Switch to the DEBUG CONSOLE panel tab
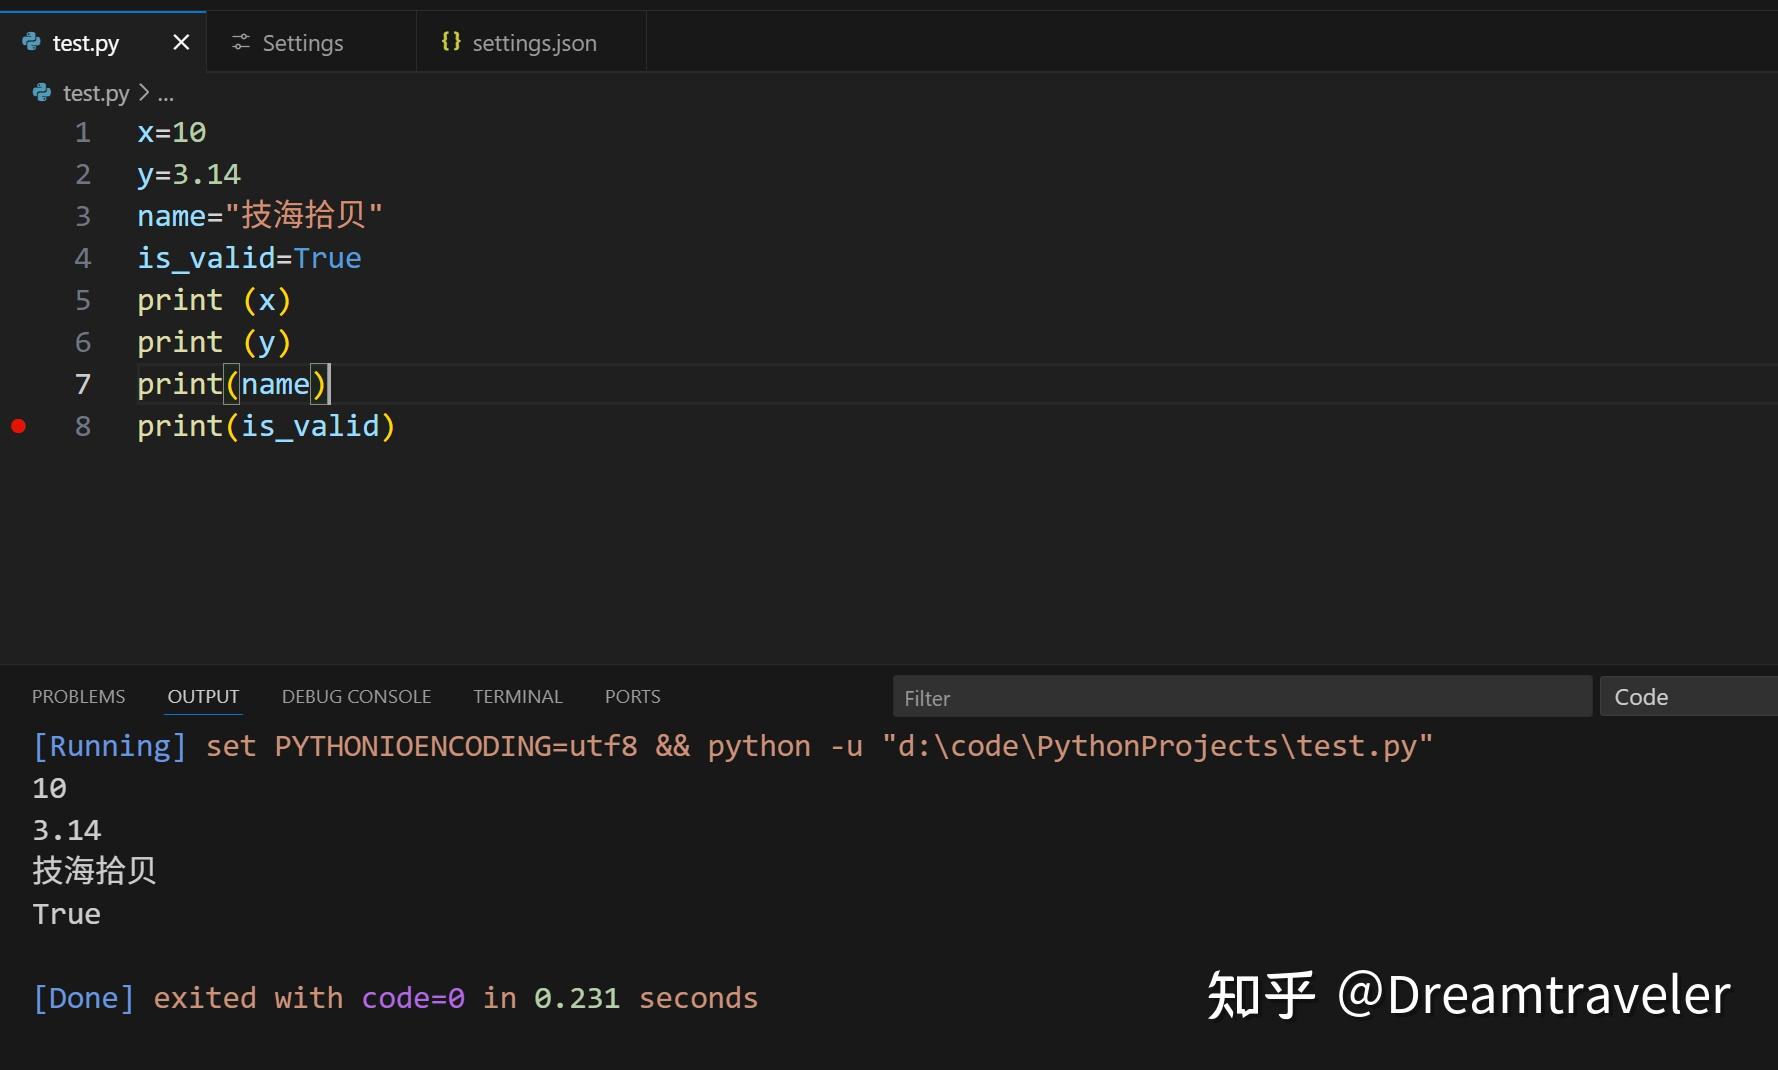 356,696
